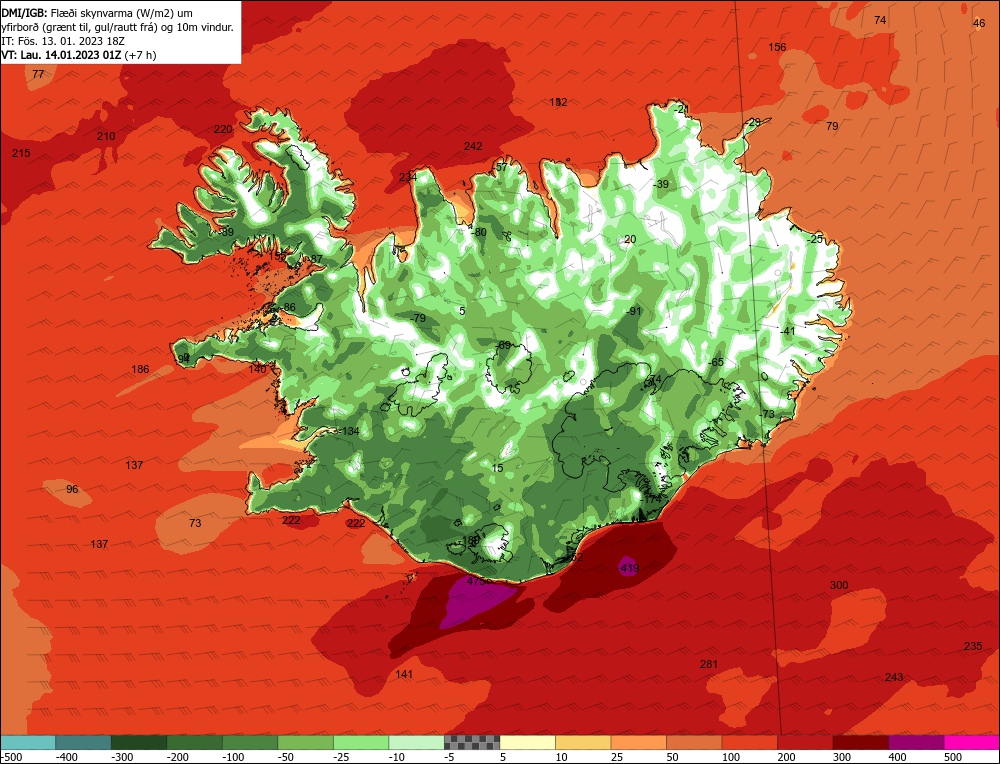This screenshot has width=1000, height=764.
Task: Pick the -50 to -25 green legend swatch
Action: pyautogui.click(x=305, y=742)
